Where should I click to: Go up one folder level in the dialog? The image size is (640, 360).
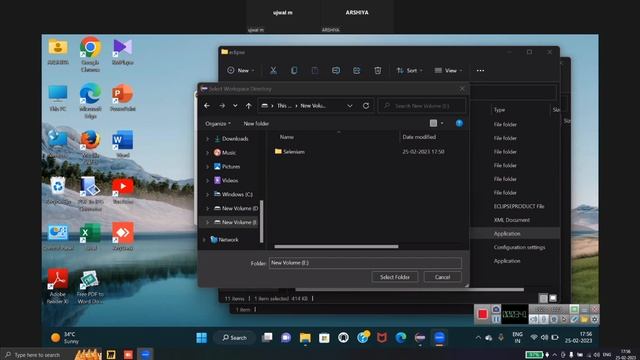[x=249, y=106]
